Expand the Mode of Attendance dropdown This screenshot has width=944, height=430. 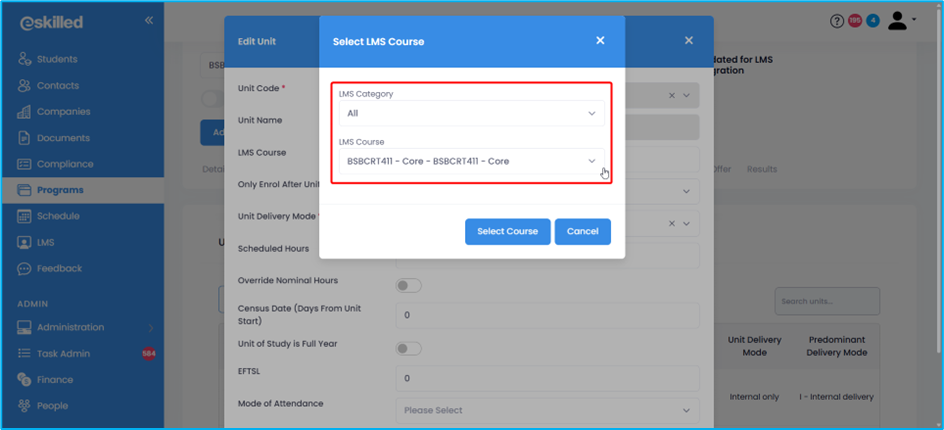pyautogui.click(x=547, y=410)
